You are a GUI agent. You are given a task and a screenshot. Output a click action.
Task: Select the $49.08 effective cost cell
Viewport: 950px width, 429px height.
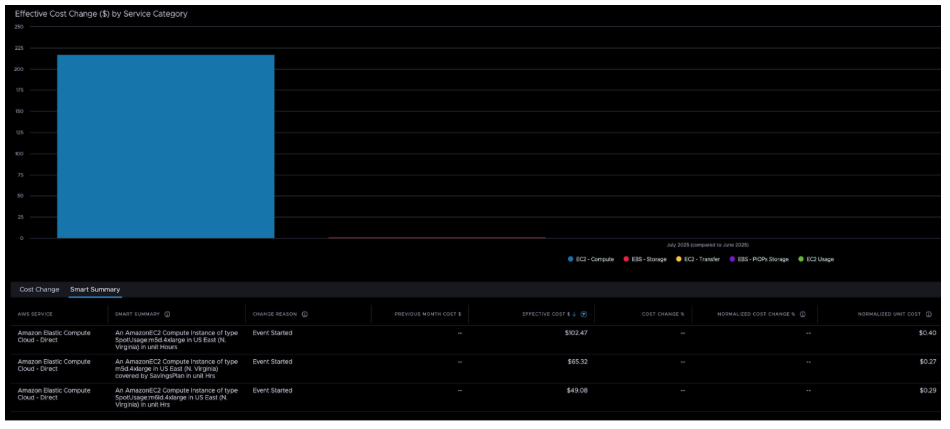577,391
